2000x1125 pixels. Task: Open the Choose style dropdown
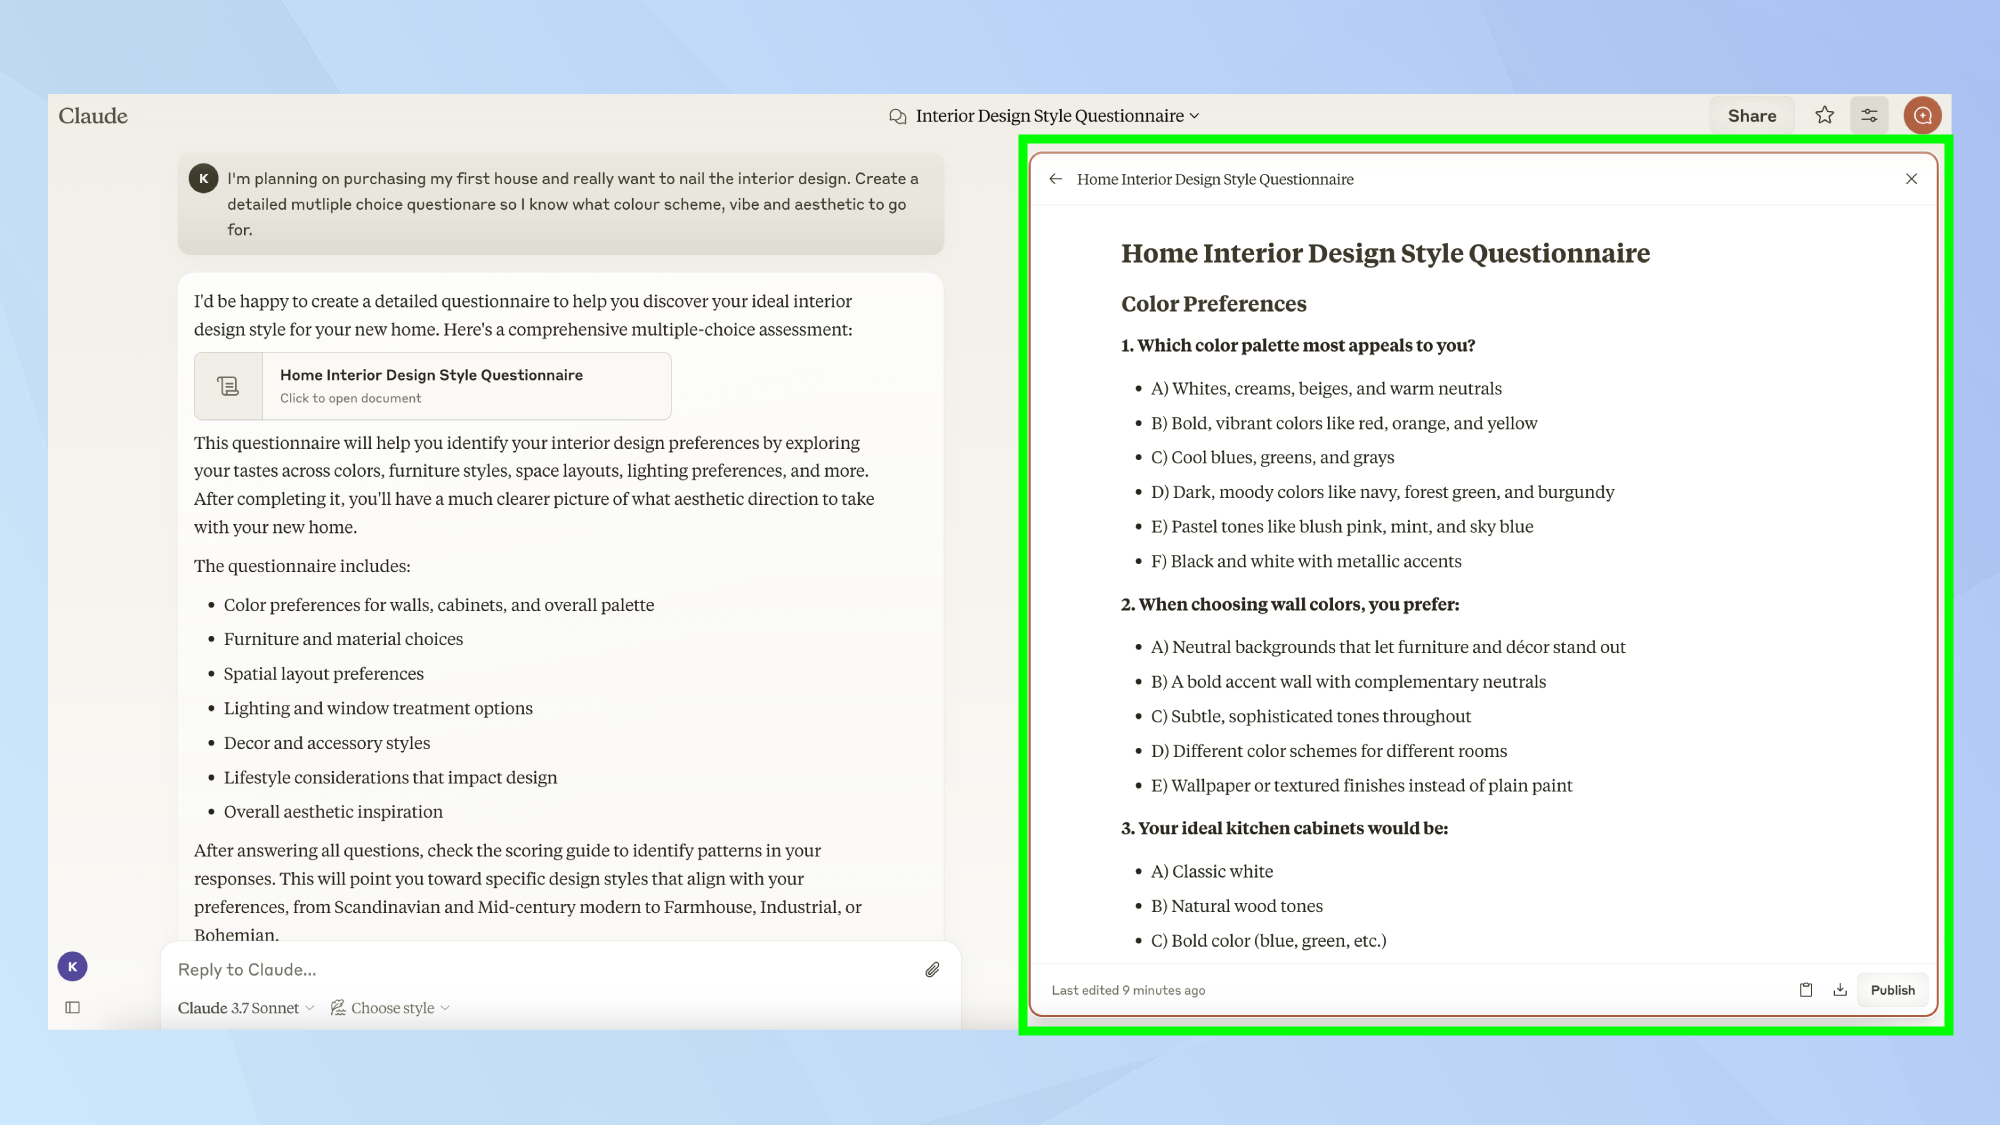391,1008
